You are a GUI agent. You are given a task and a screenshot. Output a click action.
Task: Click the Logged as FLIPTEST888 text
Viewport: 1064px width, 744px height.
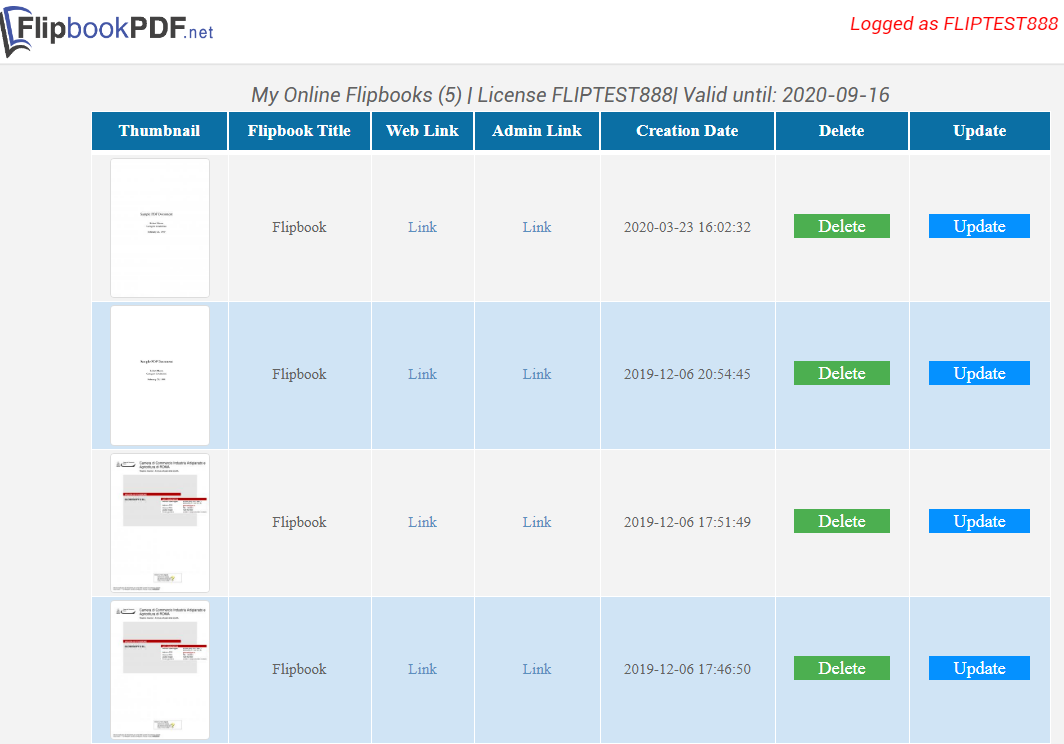(x=953, y=24)
